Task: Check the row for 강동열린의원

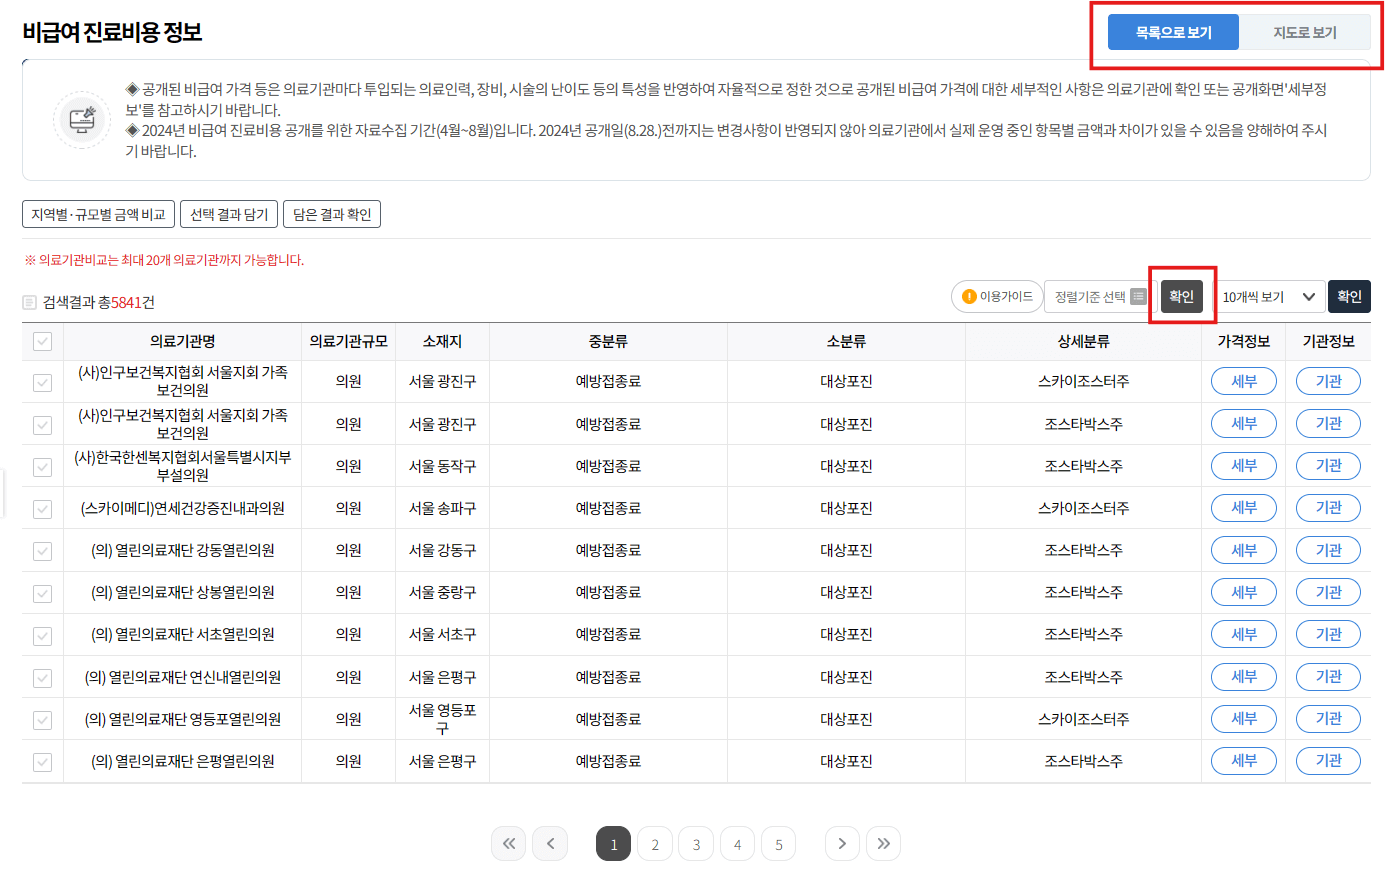Action: coord(41,549)
